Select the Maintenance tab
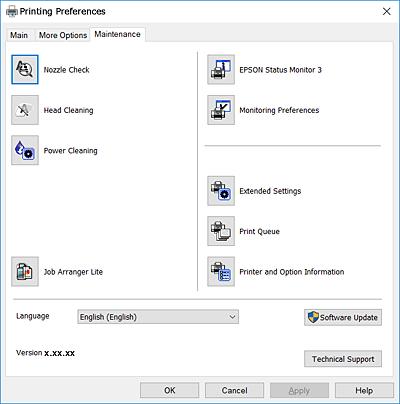The image size is (400, 404). pos(117,34)
